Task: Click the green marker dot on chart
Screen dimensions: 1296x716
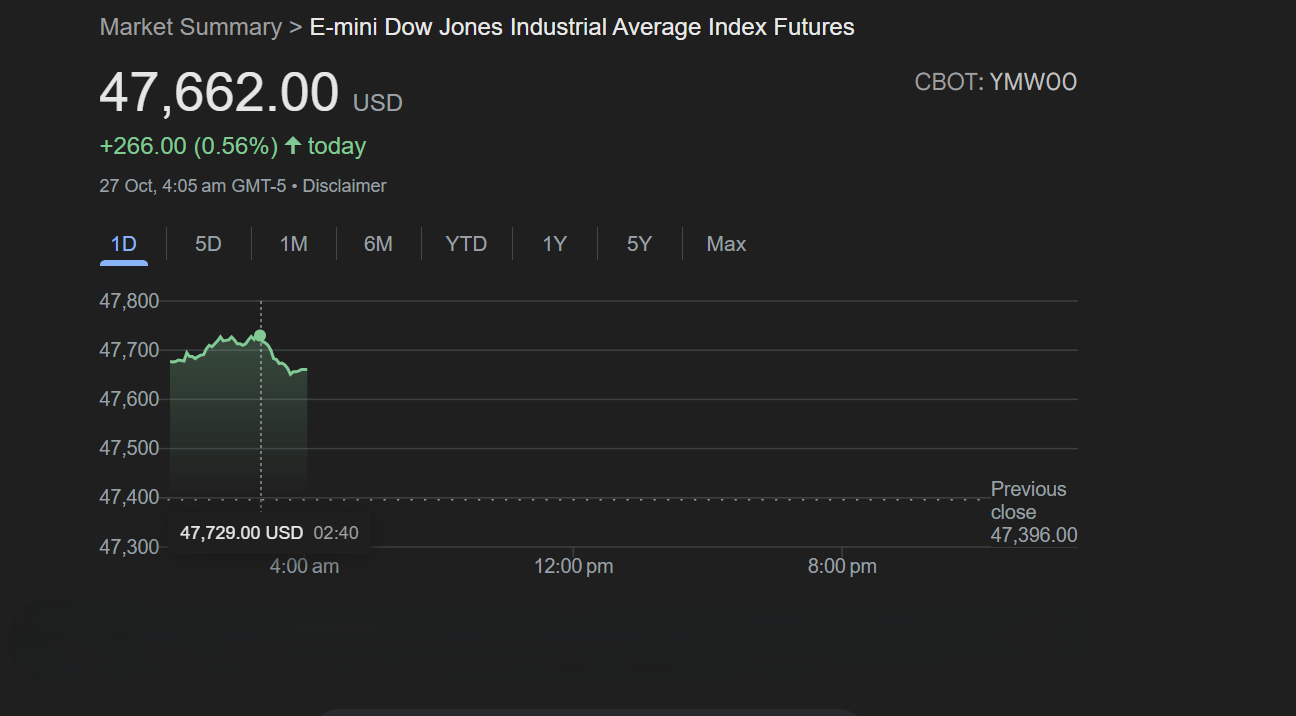Action: click(x=260, y=337)
